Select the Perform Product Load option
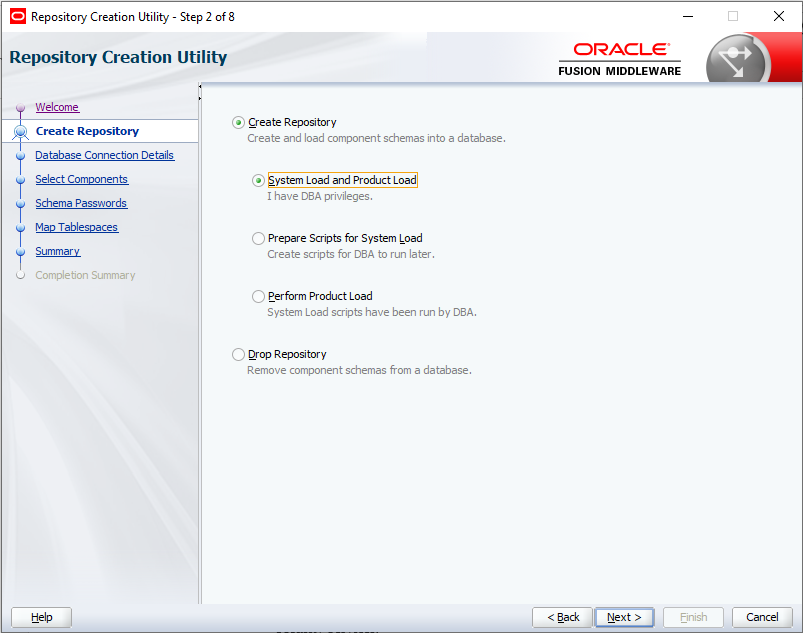This screenshot has height=633, width=803. pos(258,296)
